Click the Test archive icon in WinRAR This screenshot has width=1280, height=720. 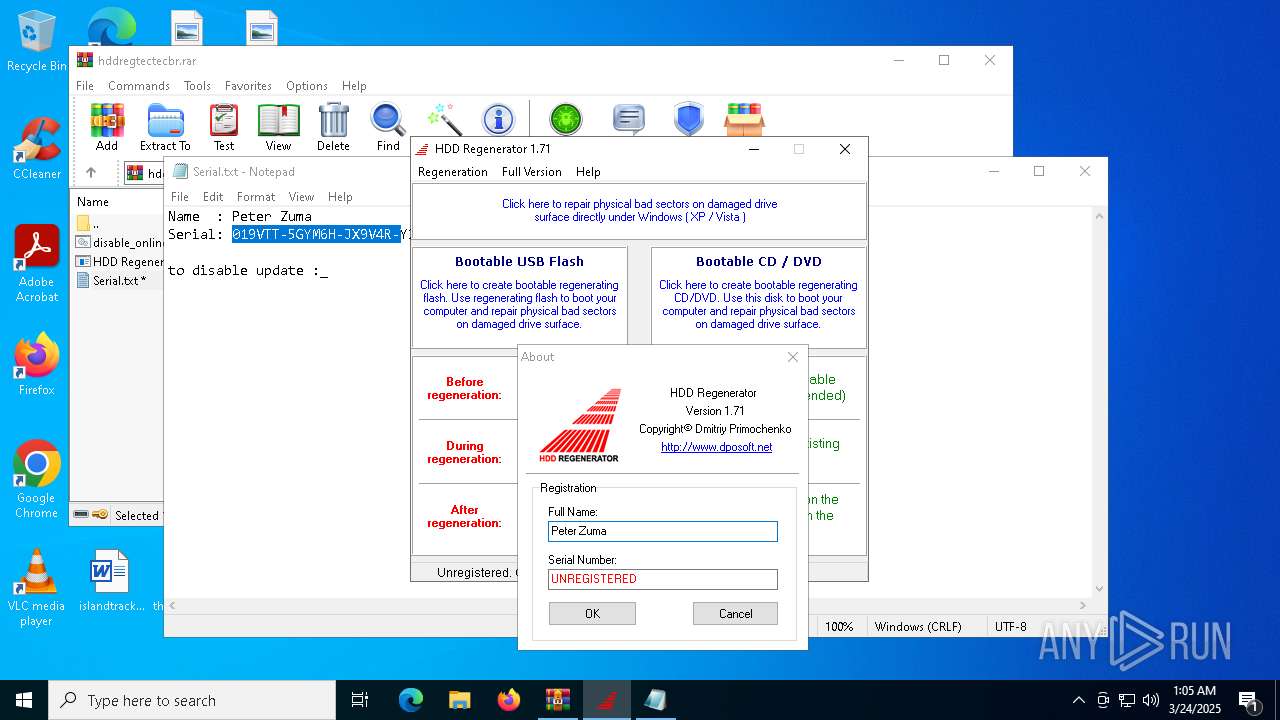[x=224, y=127]
